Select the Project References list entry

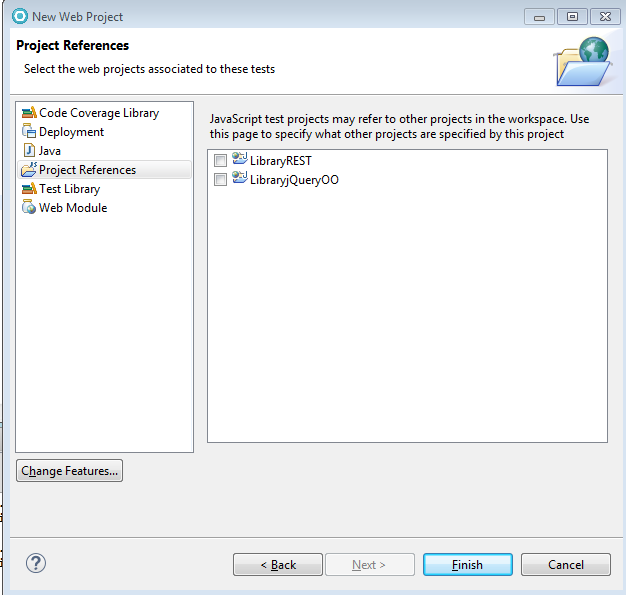pyautogui.click(x=105, y=170)
